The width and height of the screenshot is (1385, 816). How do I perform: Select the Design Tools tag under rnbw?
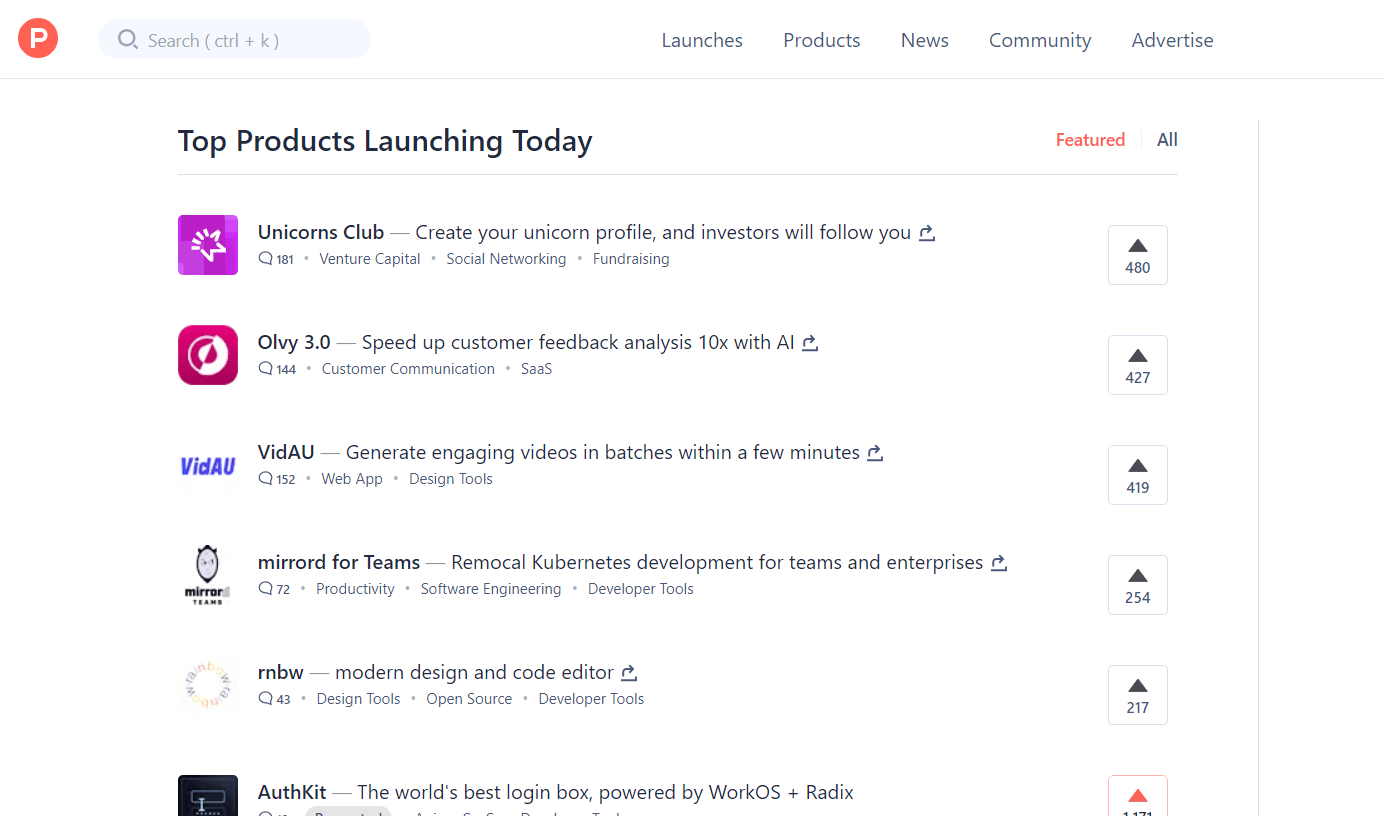click(x=358, y=699)
